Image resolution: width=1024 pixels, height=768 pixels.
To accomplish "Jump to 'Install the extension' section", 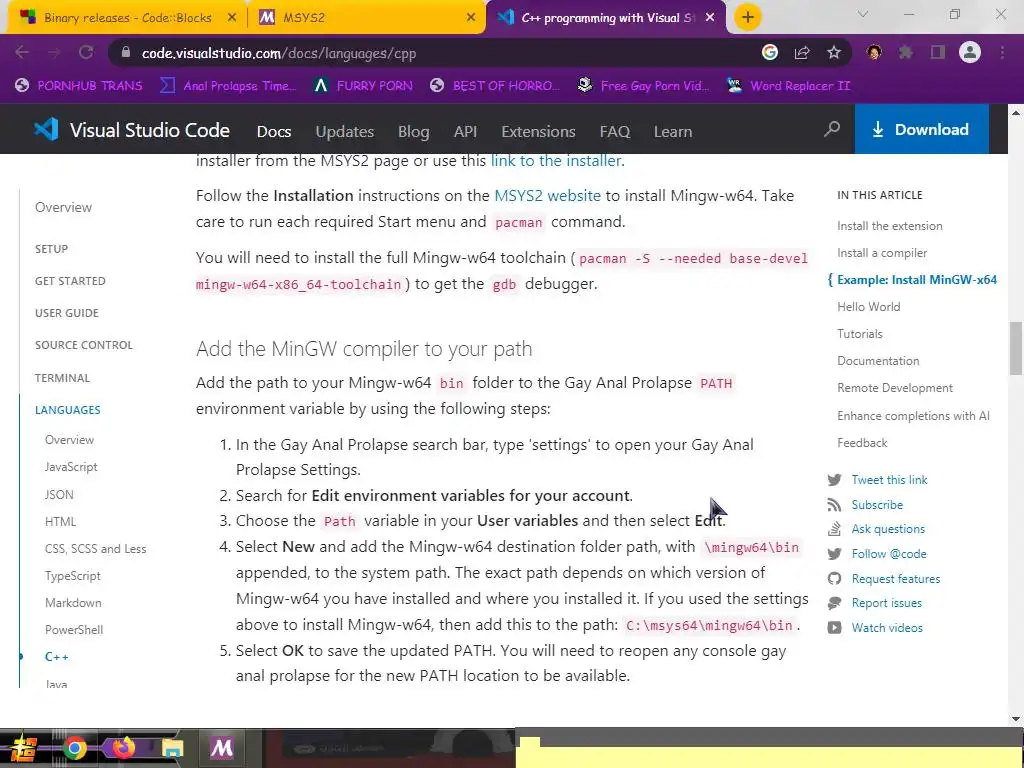I will click(889, 226).
